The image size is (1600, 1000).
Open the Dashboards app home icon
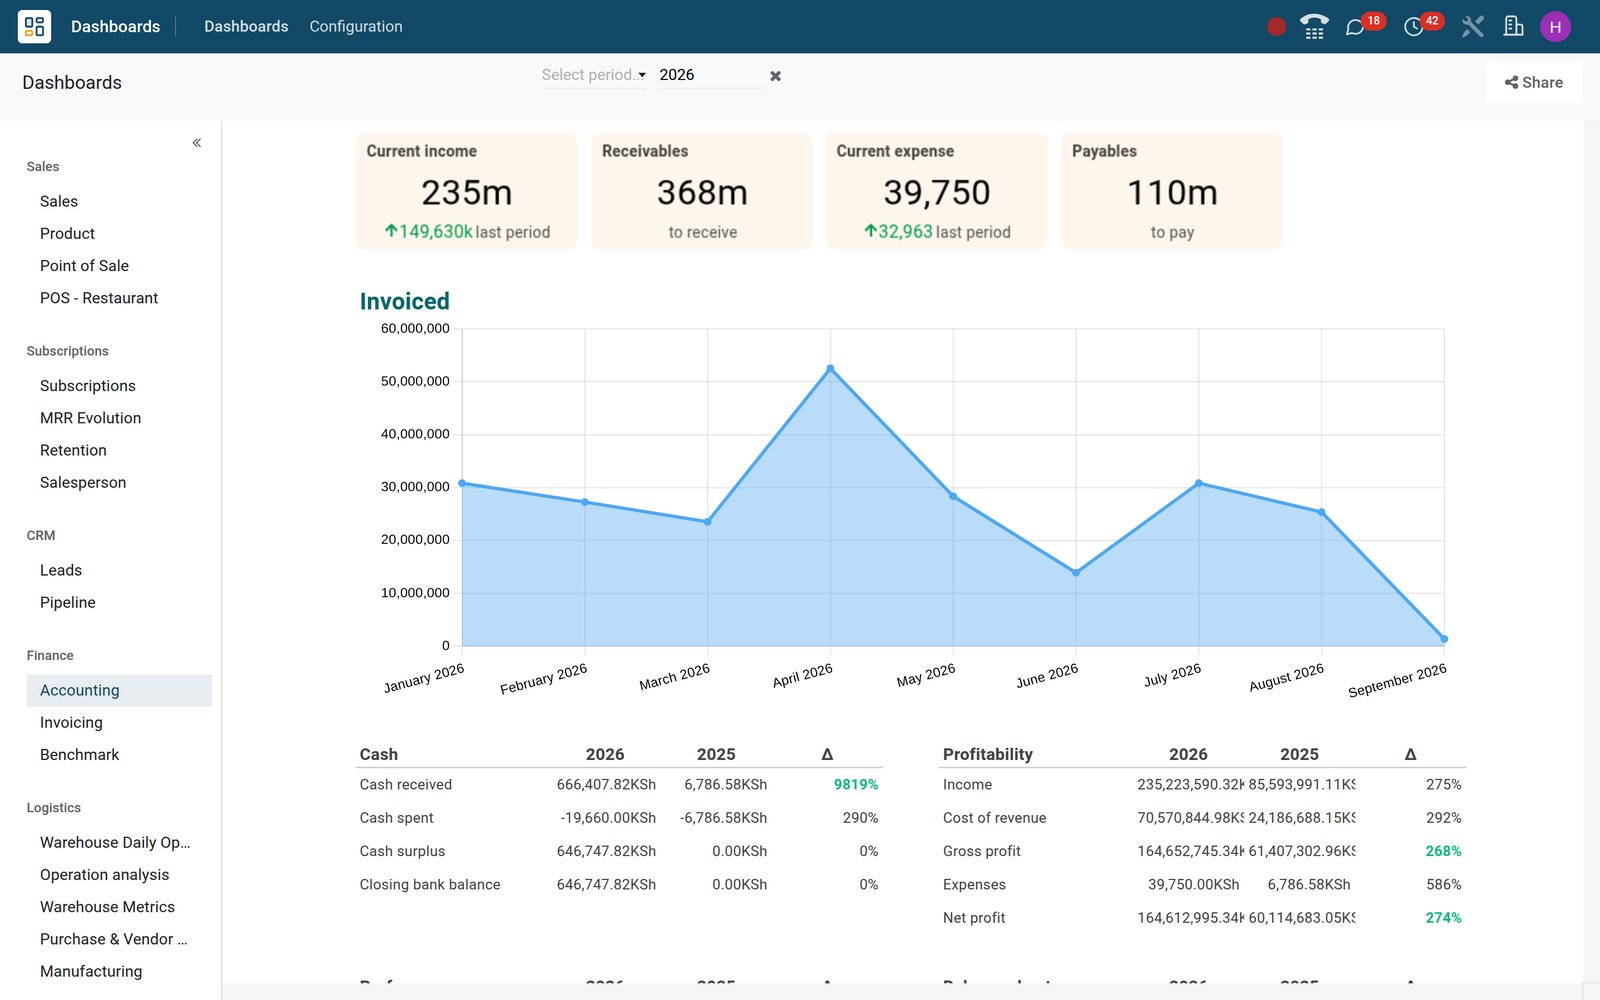point(34,26)
